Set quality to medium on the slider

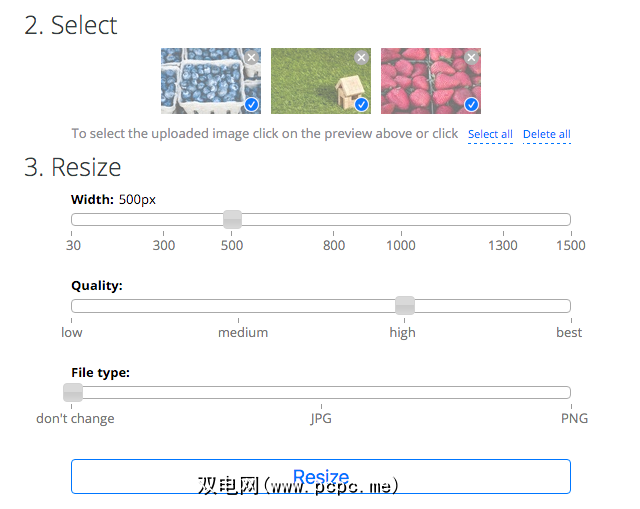(243, 306)
